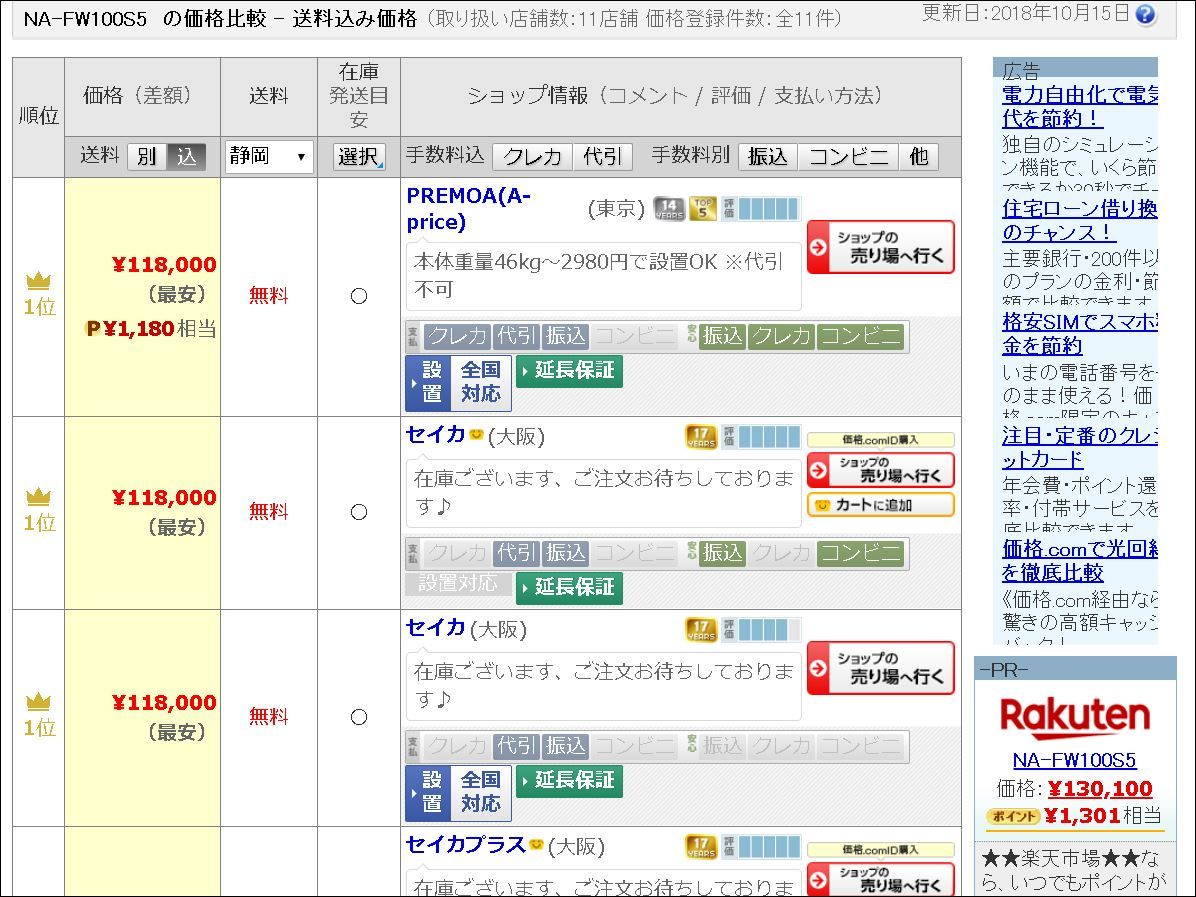
Task: Expand first-row 延長保証 option
Action: pos(569,371)
